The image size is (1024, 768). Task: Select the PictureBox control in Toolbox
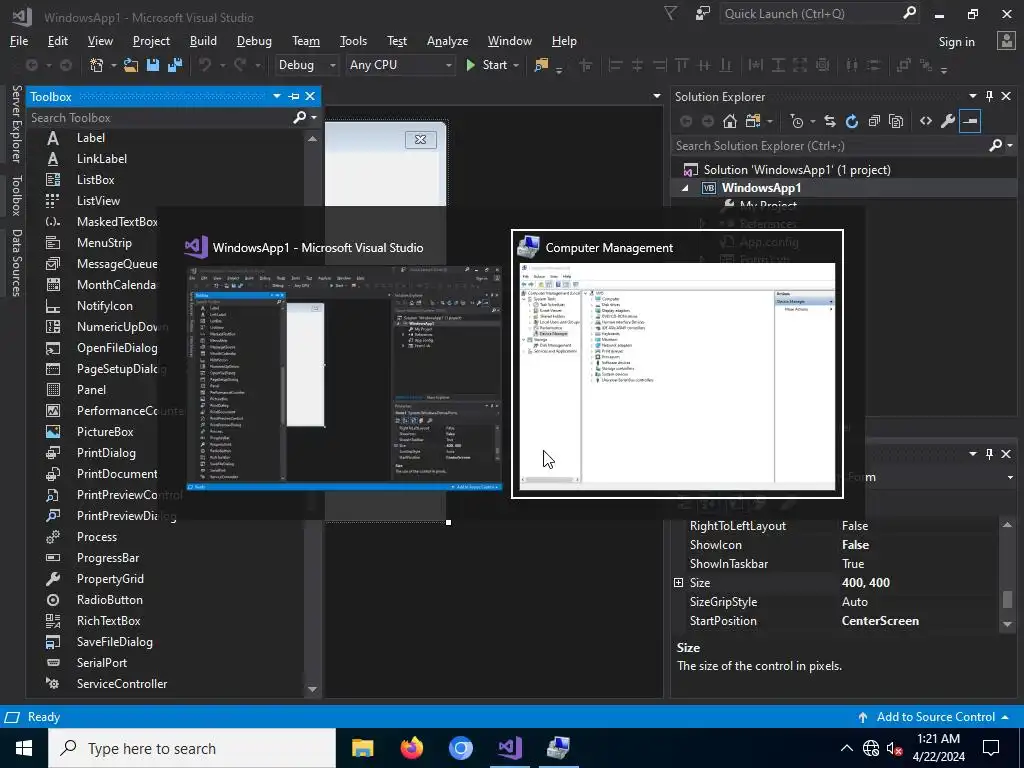105,432
